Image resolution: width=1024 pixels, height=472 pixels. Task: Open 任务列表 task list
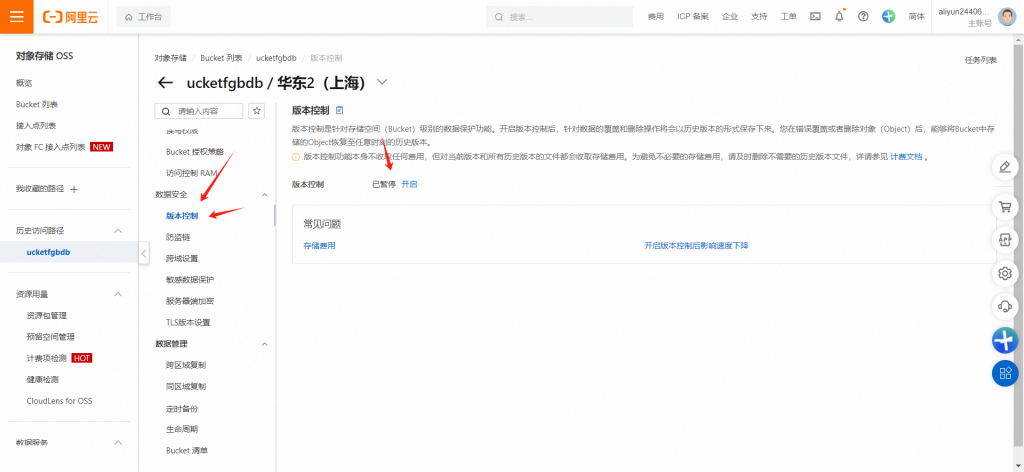point(981,60)
